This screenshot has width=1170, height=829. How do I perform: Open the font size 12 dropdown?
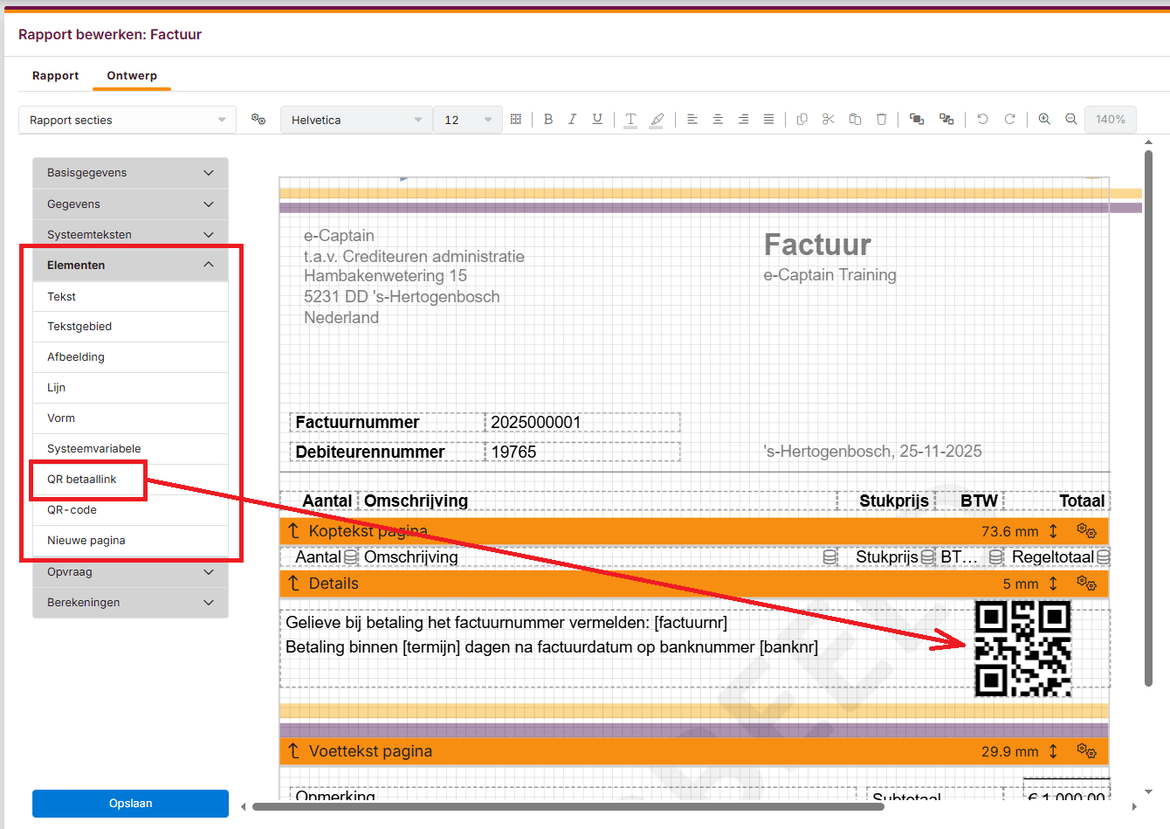tap(467, 120)
